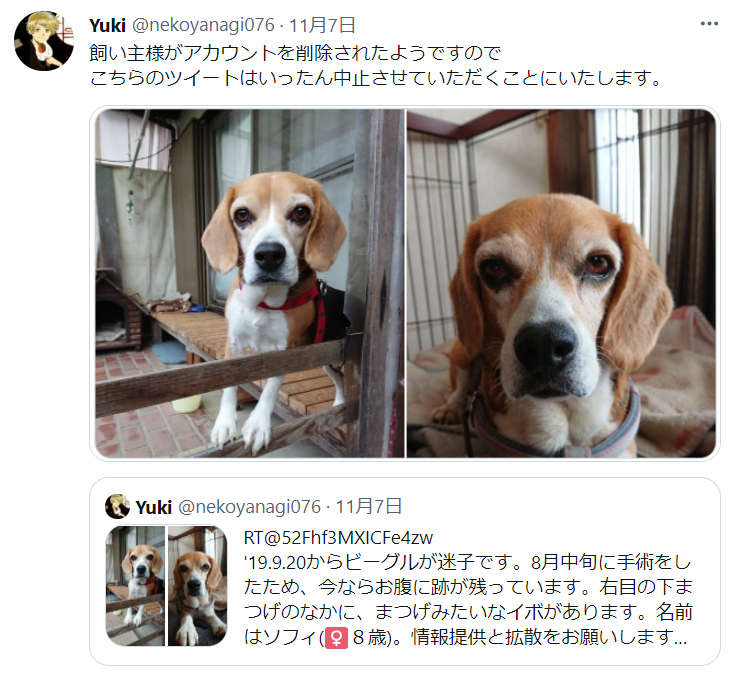Open the quoted tweet about lost beagle
739x679 pixels.
coord(405,572)
